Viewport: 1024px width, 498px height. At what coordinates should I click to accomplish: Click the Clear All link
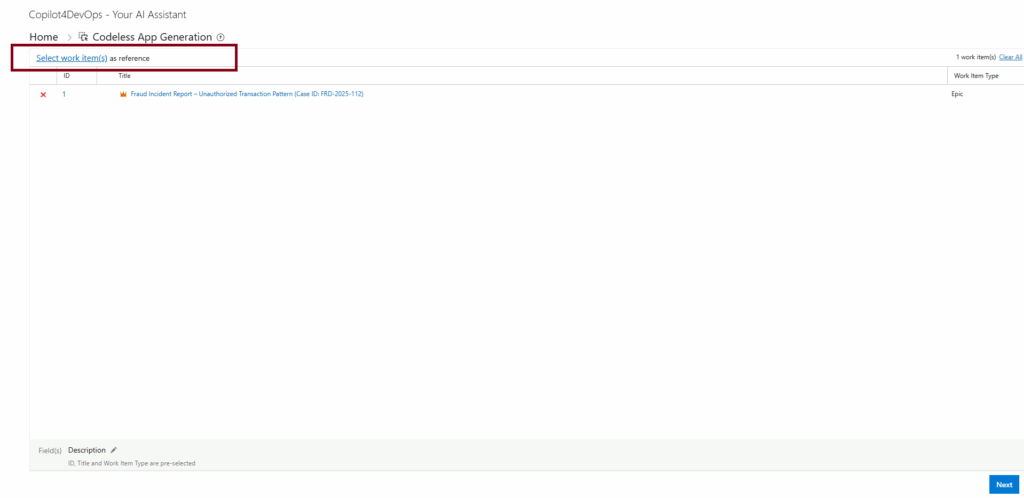(1010, 57)
